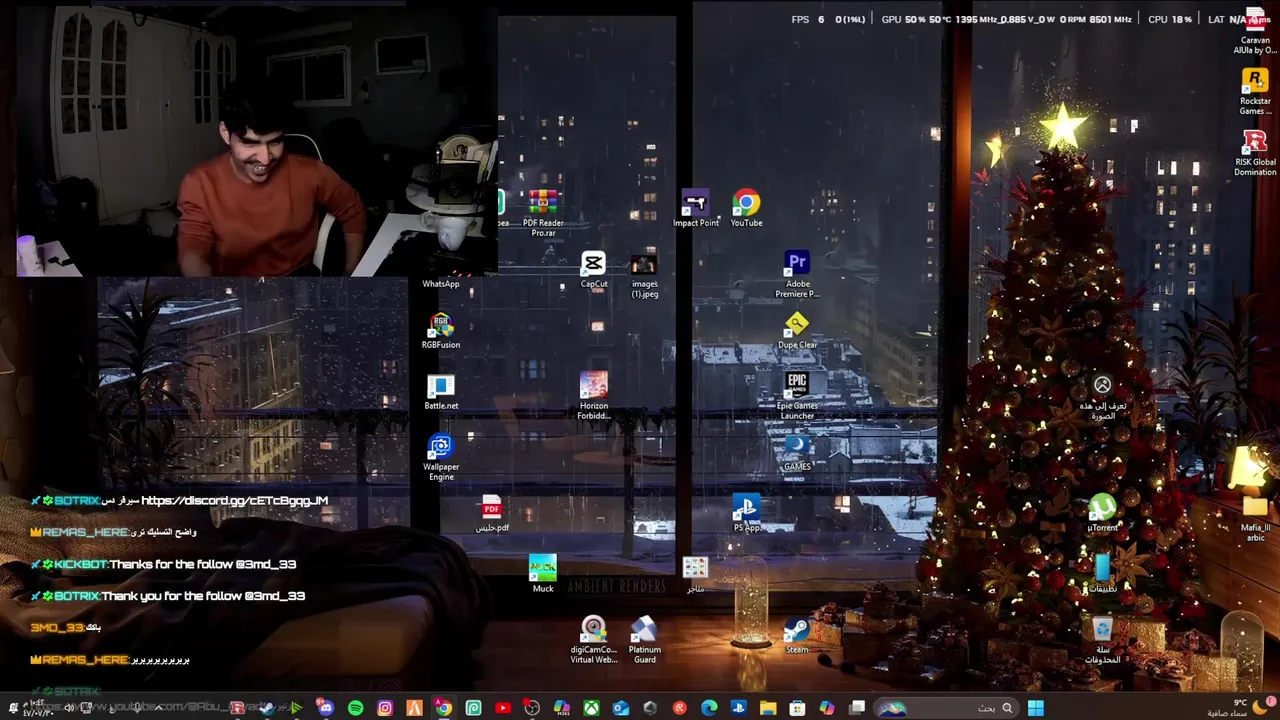The image size is (1280, 720).
Task: Open Microsoft Edge on taskbar
Action: pos(709,708)
